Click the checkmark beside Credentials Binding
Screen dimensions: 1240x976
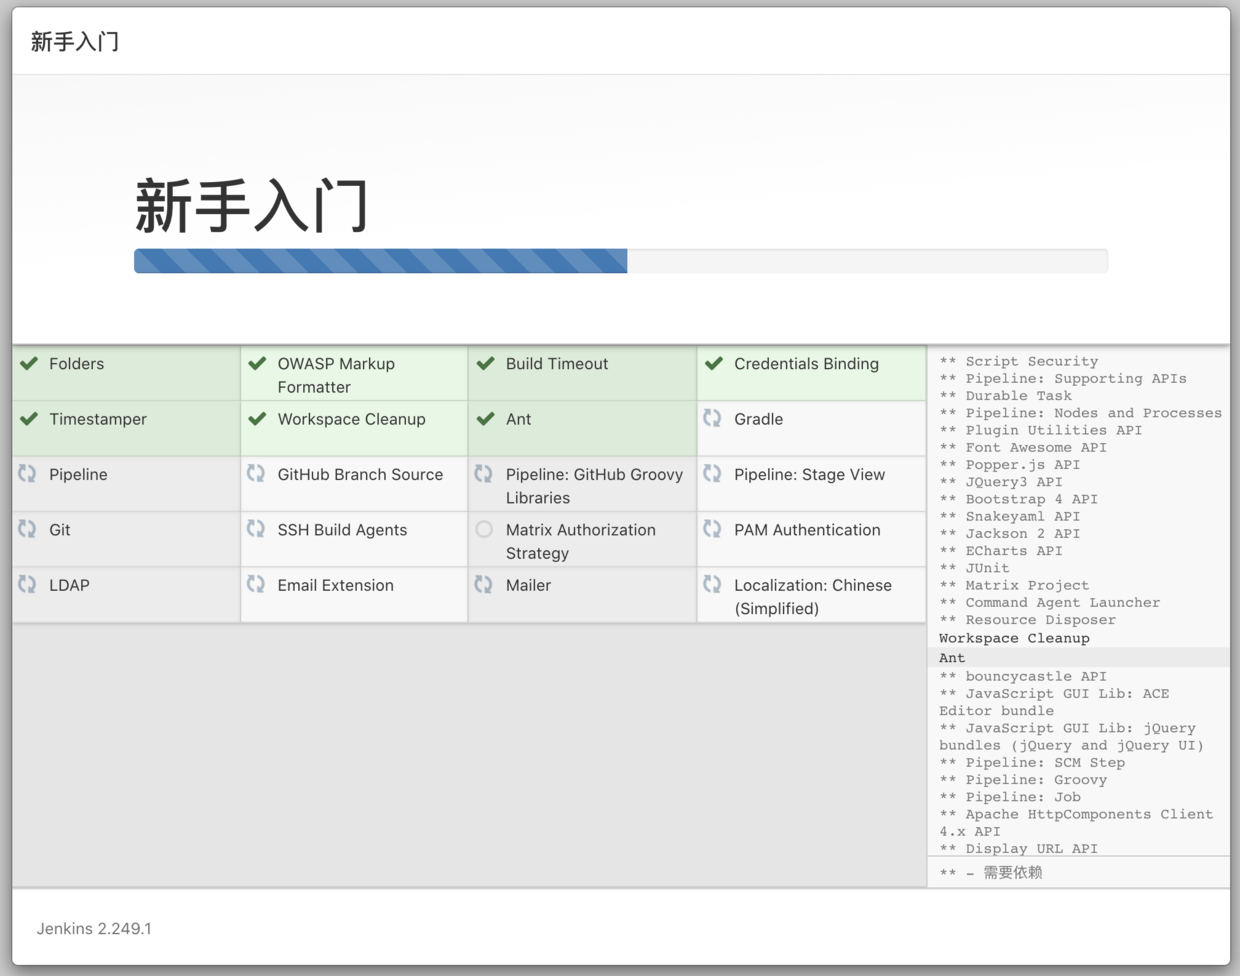[713, 363]
